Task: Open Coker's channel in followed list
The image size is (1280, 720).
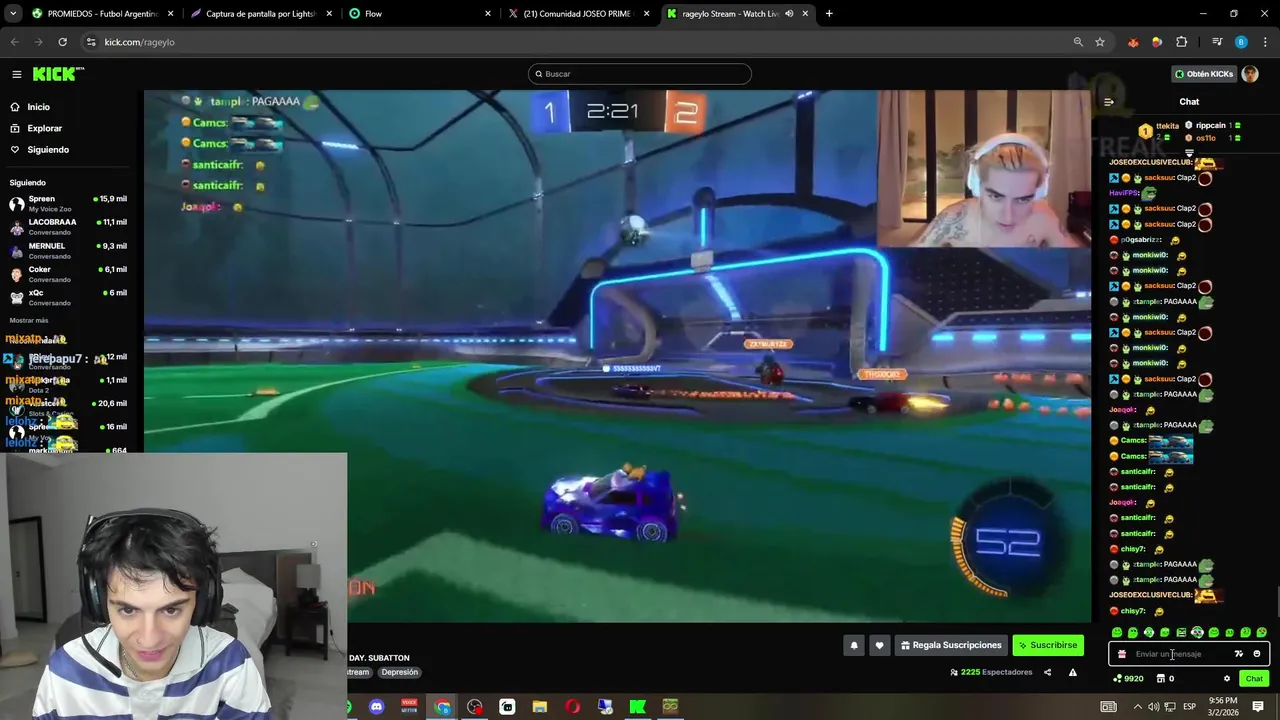Action: click(68, 274)
